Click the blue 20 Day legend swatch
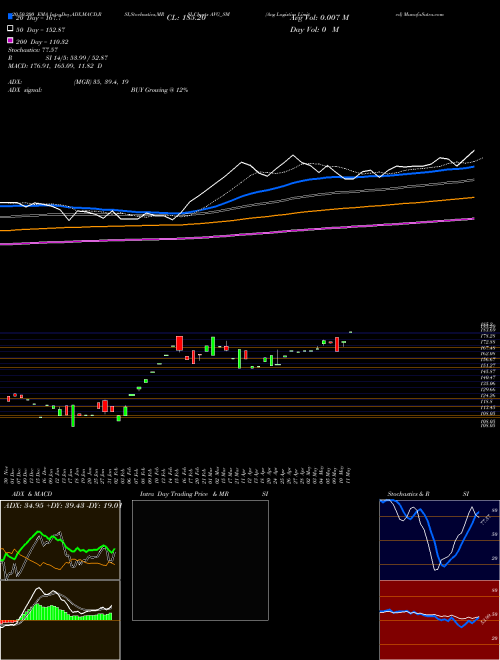This screenshot has height=660, width=500. click(10, 17)
